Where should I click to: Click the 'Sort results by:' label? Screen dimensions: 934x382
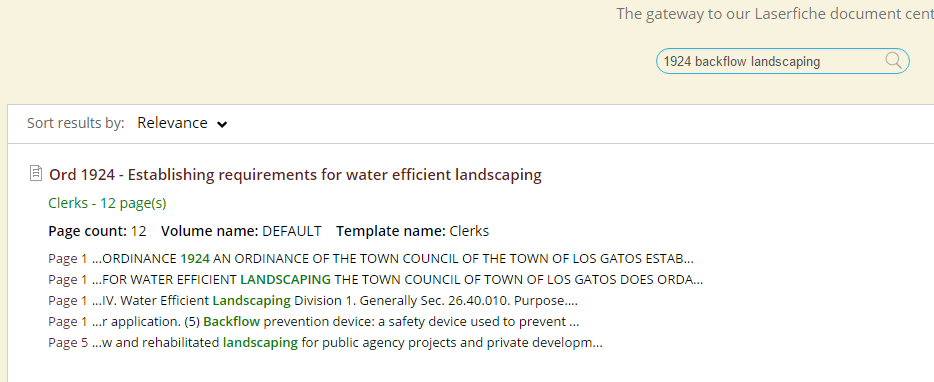(76, 123)
